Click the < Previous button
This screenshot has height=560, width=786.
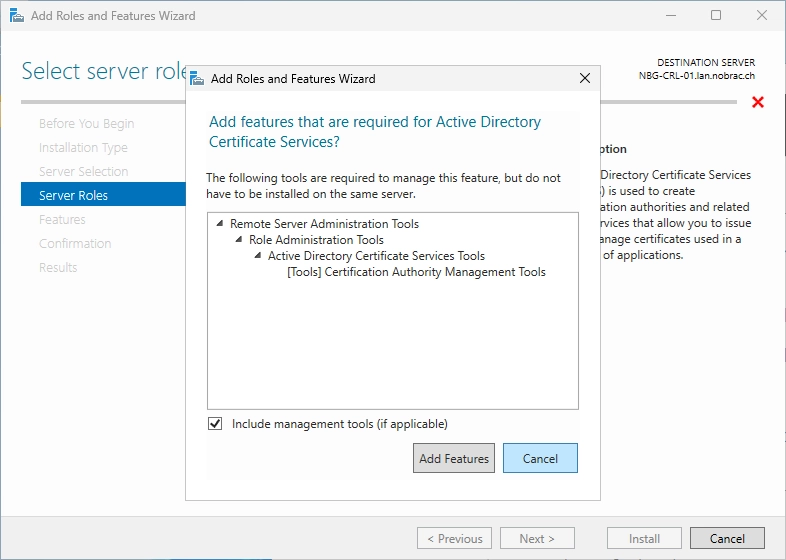click(455, 538)
